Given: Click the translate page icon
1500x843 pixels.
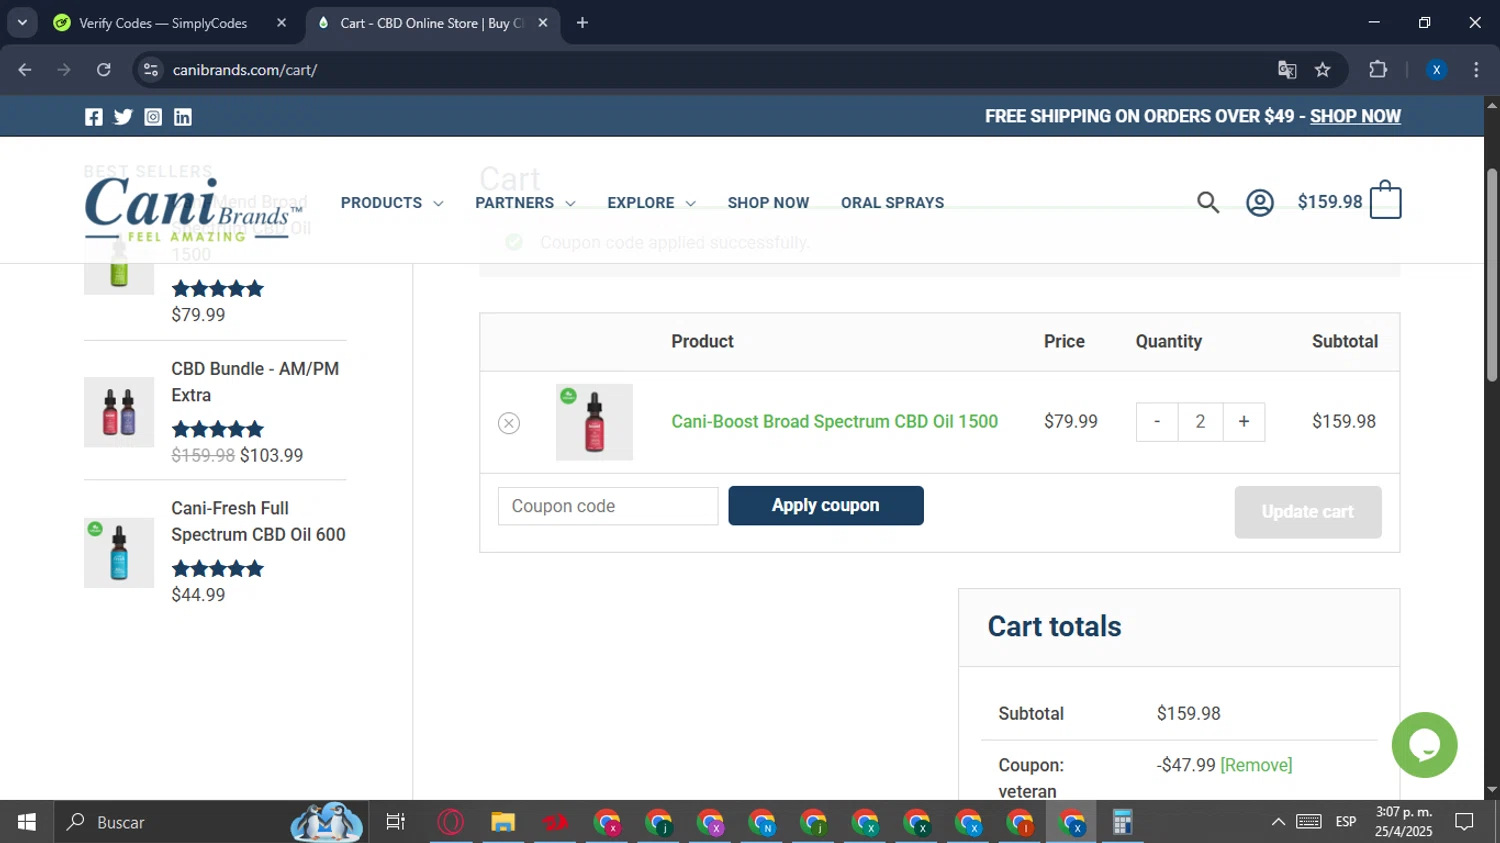Looking at the screenshot, I should 1287,69.
